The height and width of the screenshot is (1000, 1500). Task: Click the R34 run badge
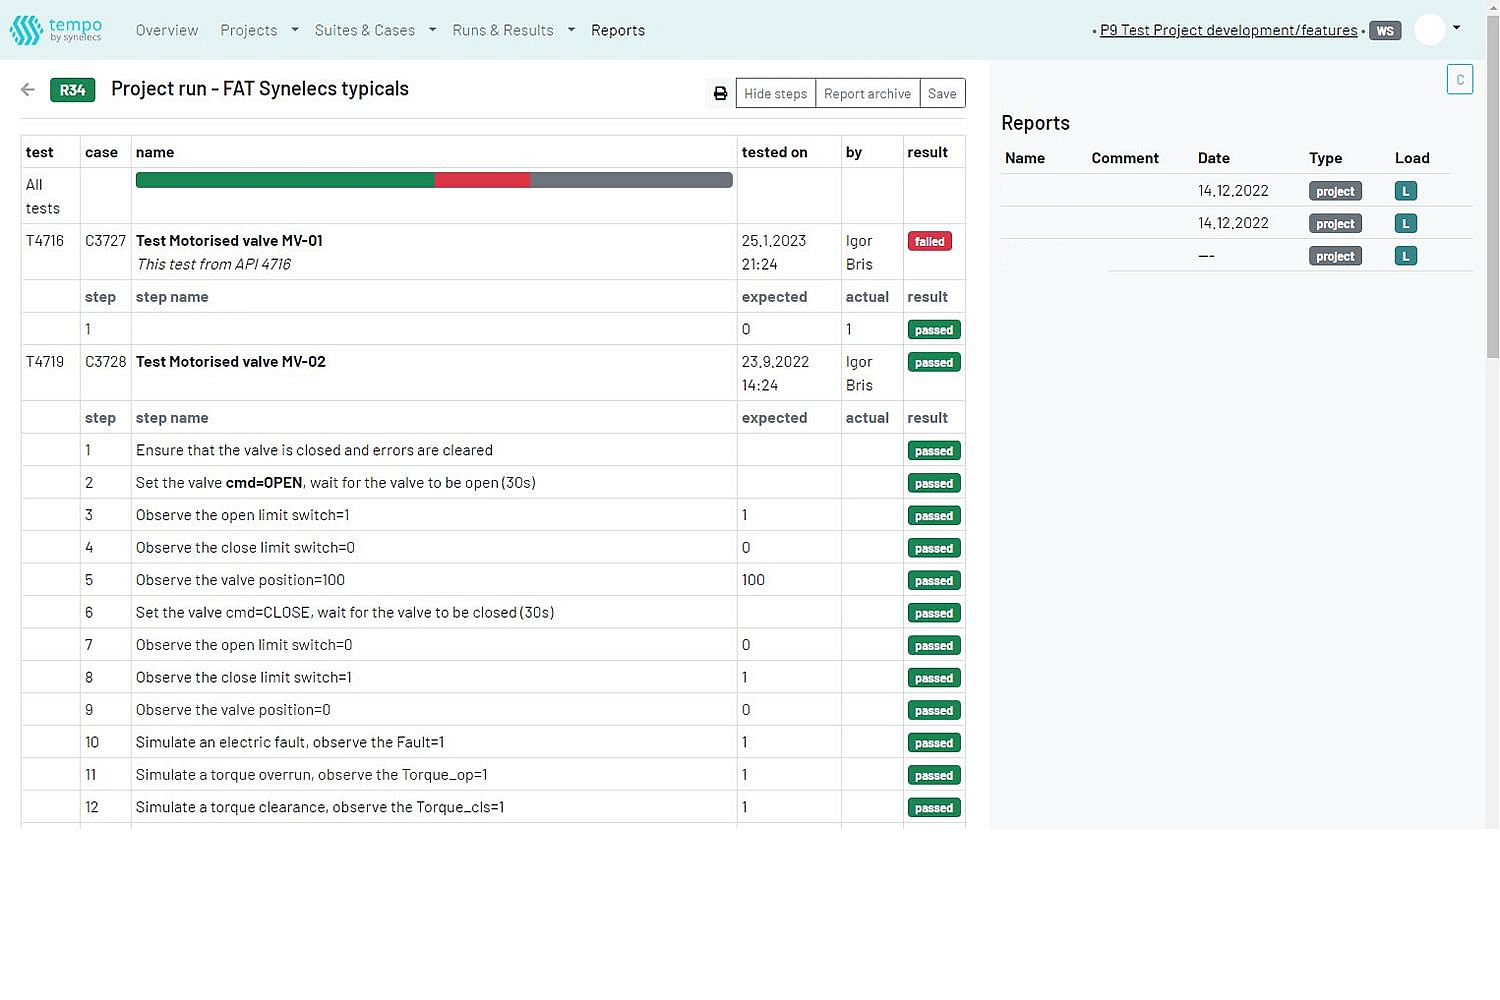72,90
